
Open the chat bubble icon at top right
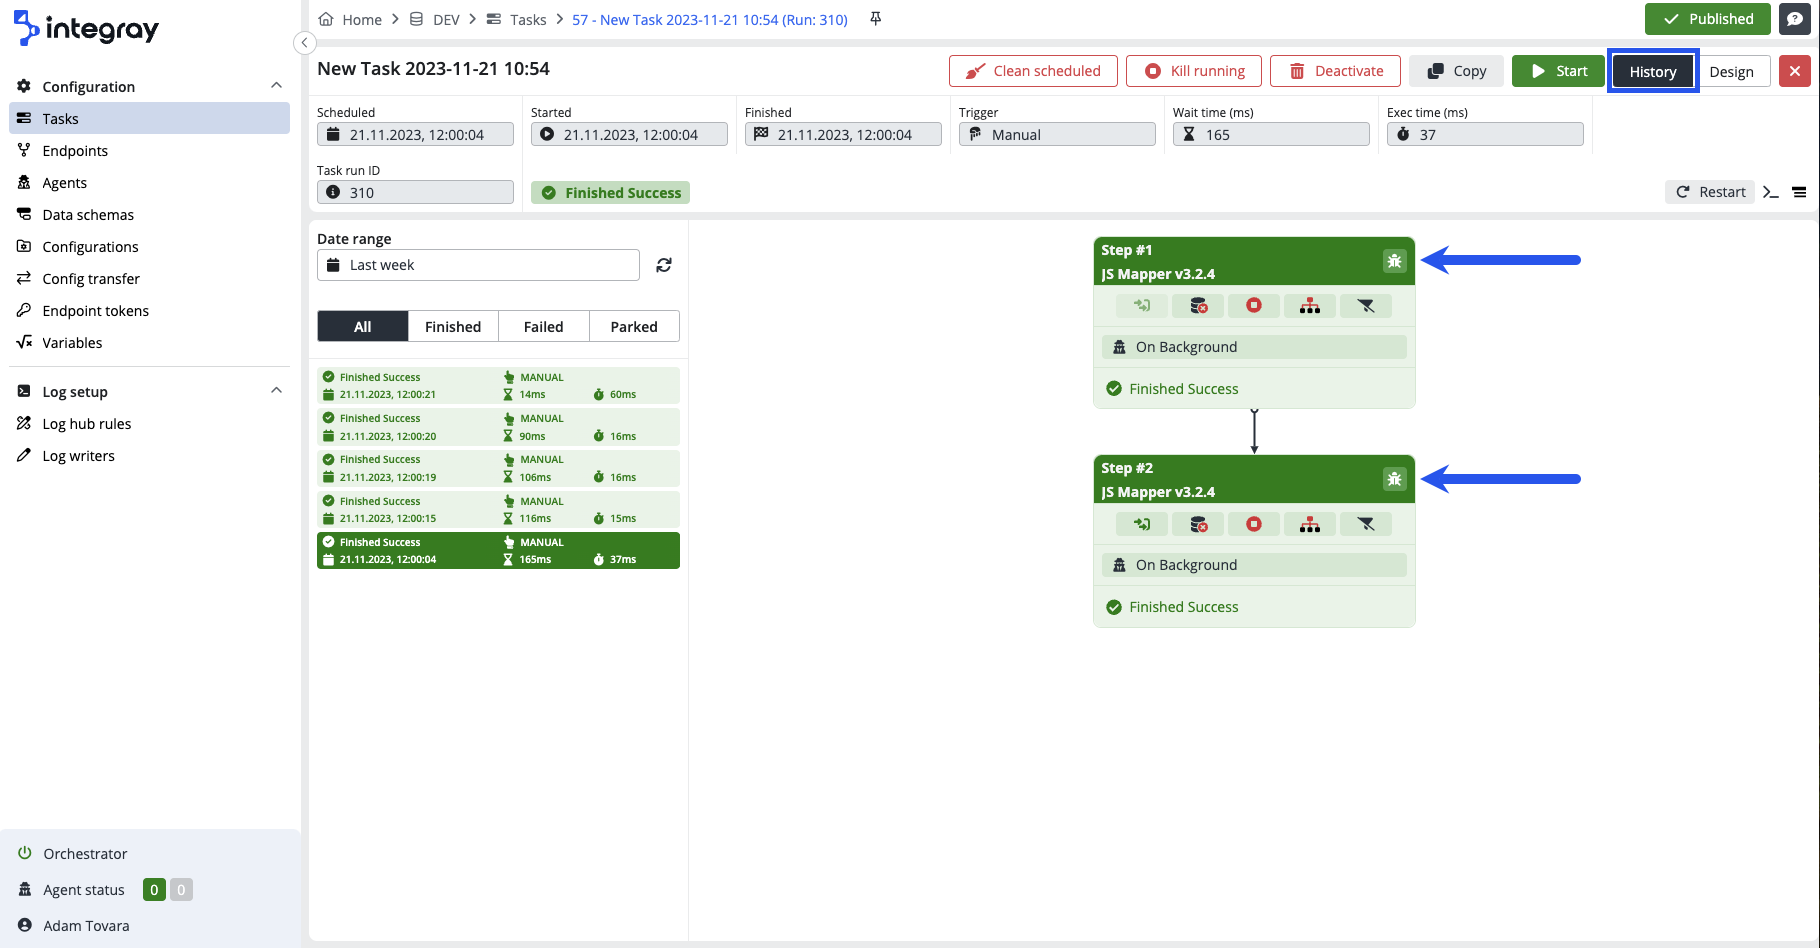tap(1795, 19)
